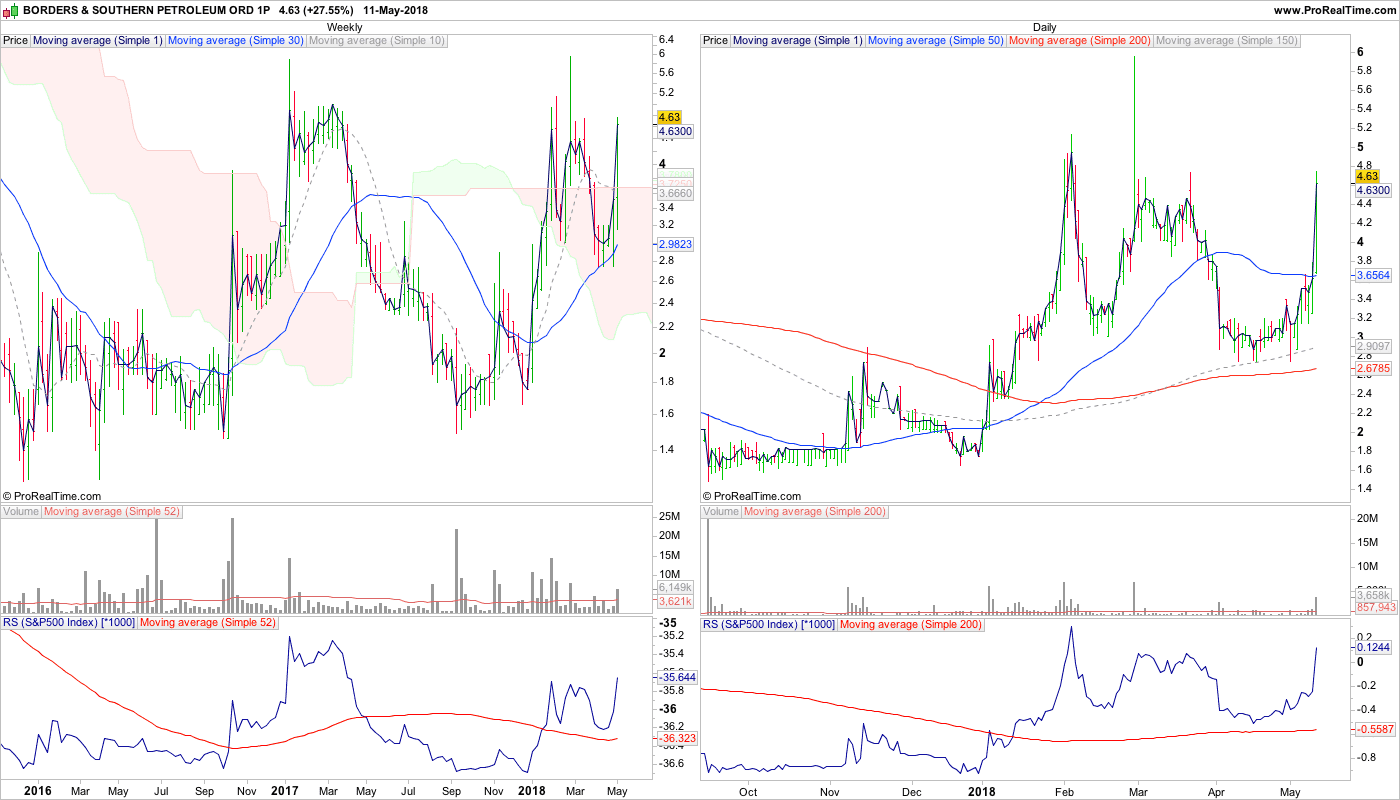Click the 11-May-2018 date in the title
This screenshot has height=800, width=1400.
pos(397,10)
